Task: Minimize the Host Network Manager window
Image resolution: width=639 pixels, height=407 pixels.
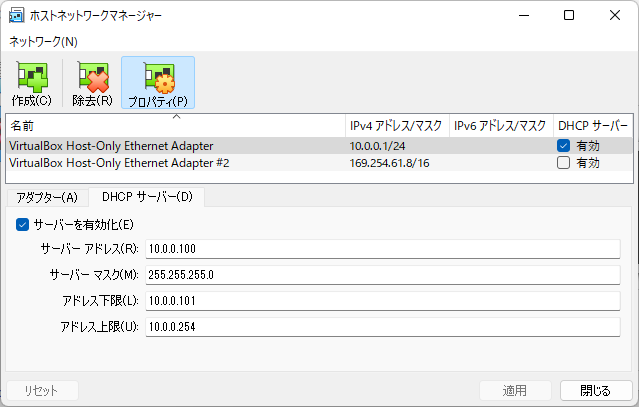Action: coord(524,15)
